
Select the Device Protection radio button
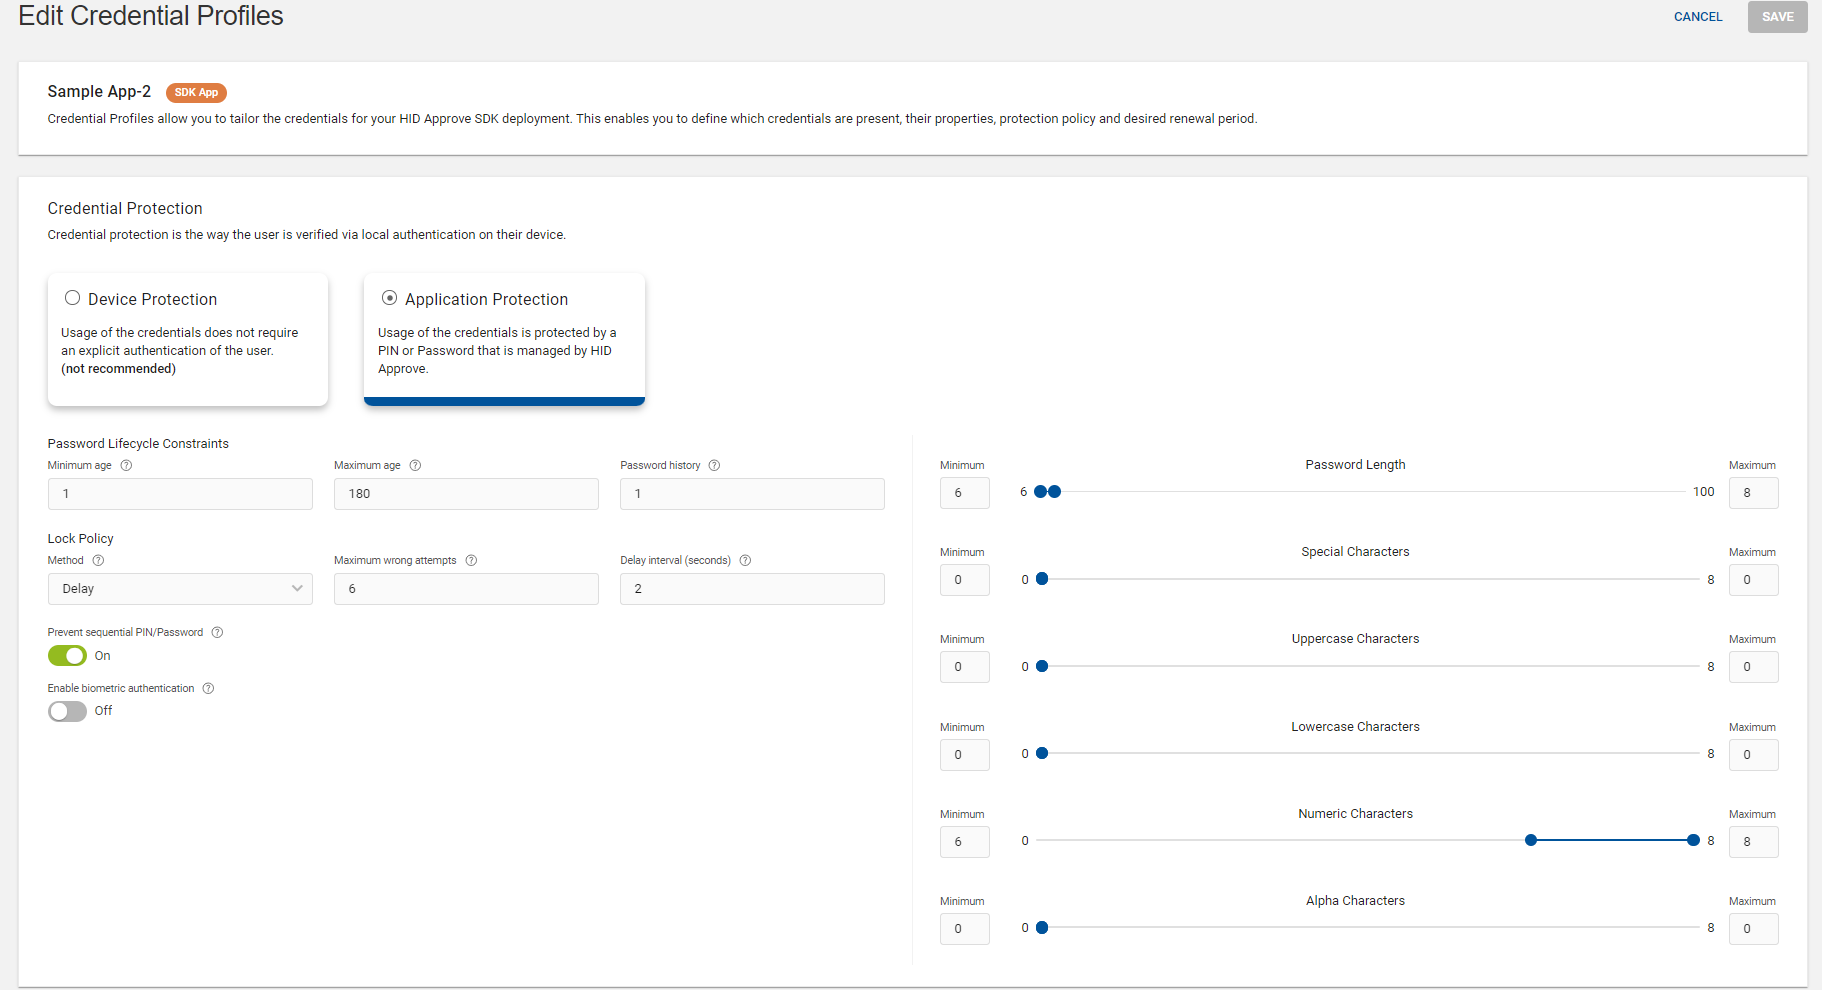tap(72, 298)
